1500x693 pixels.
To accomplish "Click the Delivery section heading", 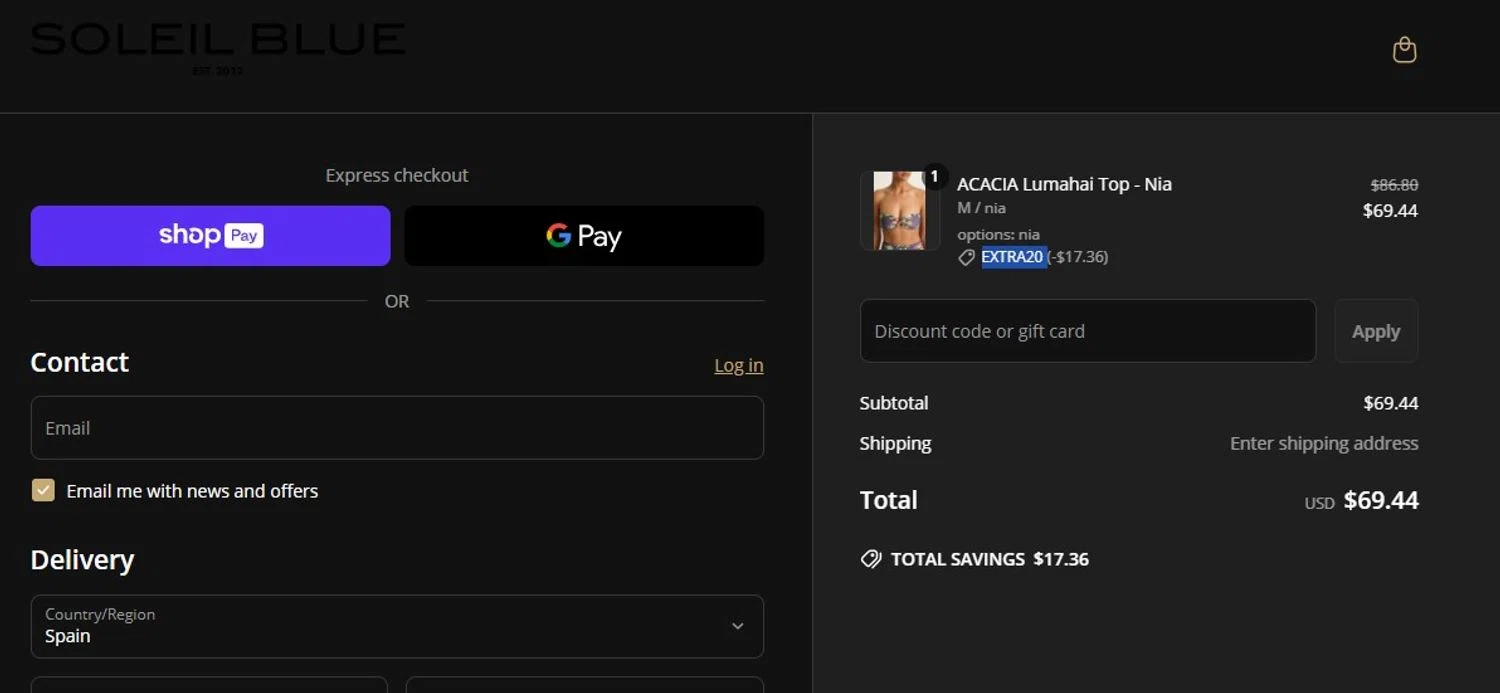I will pyautogui.click(x=82, y=560).
